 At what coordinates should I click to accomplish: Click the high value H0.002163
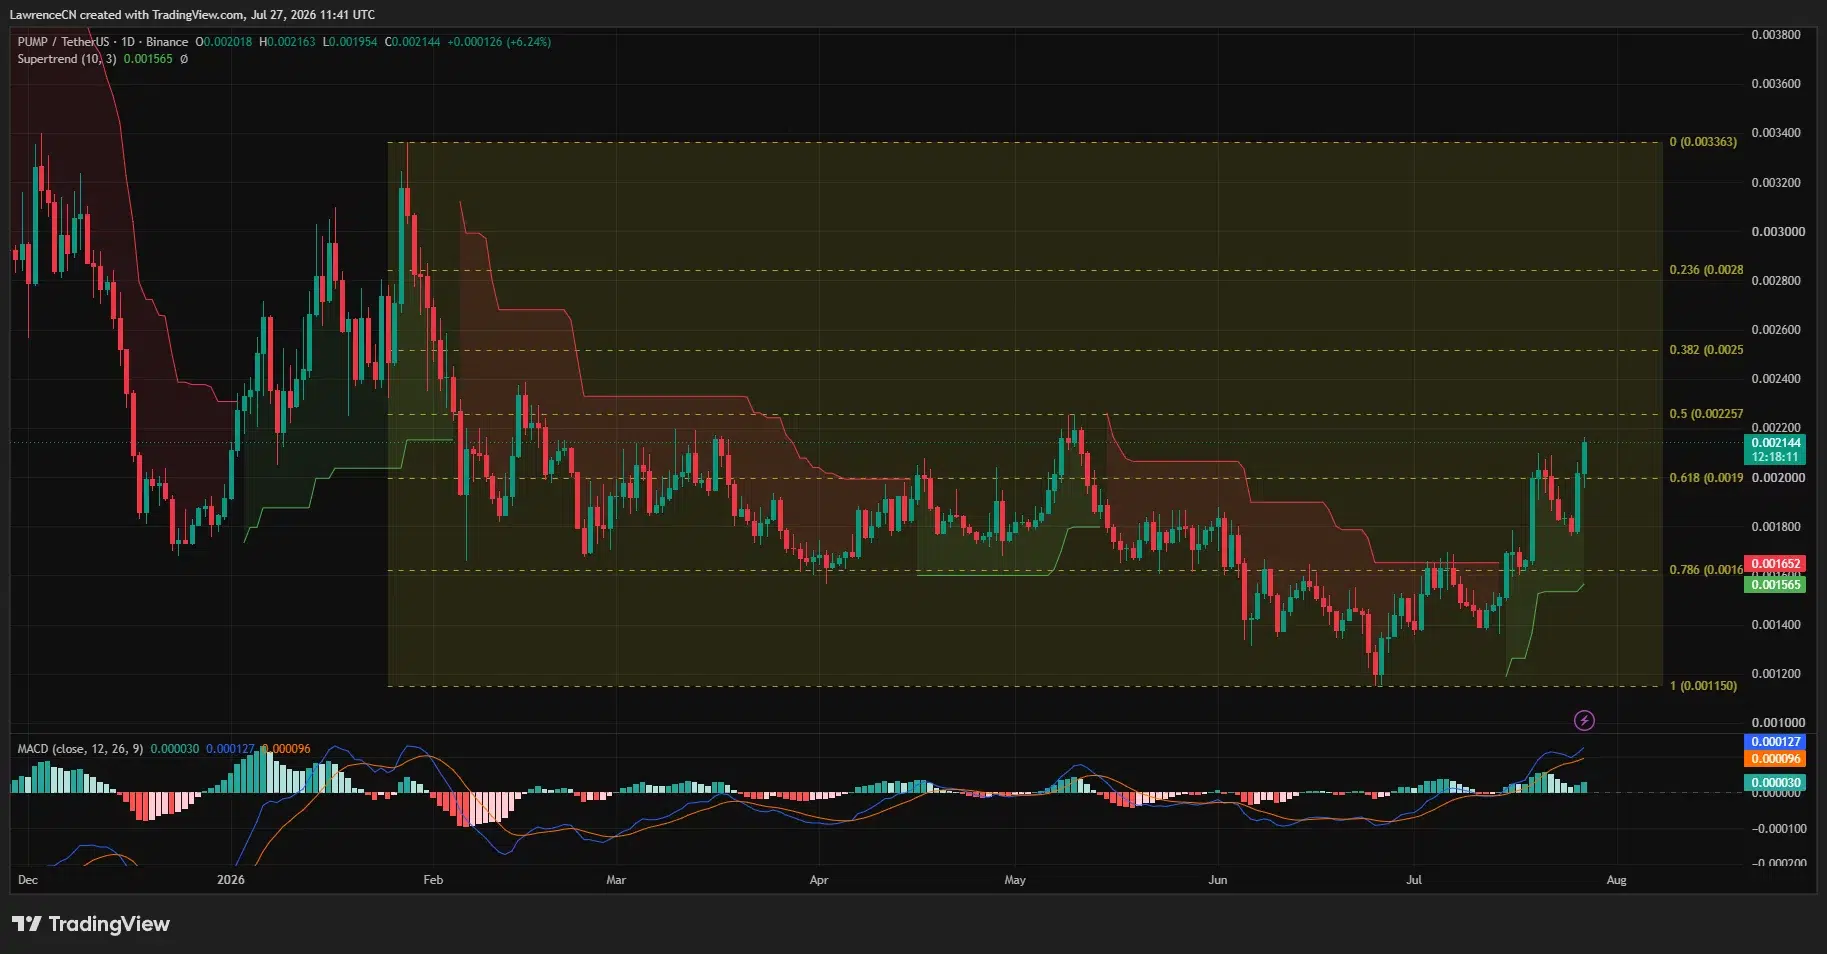point(287,42)
